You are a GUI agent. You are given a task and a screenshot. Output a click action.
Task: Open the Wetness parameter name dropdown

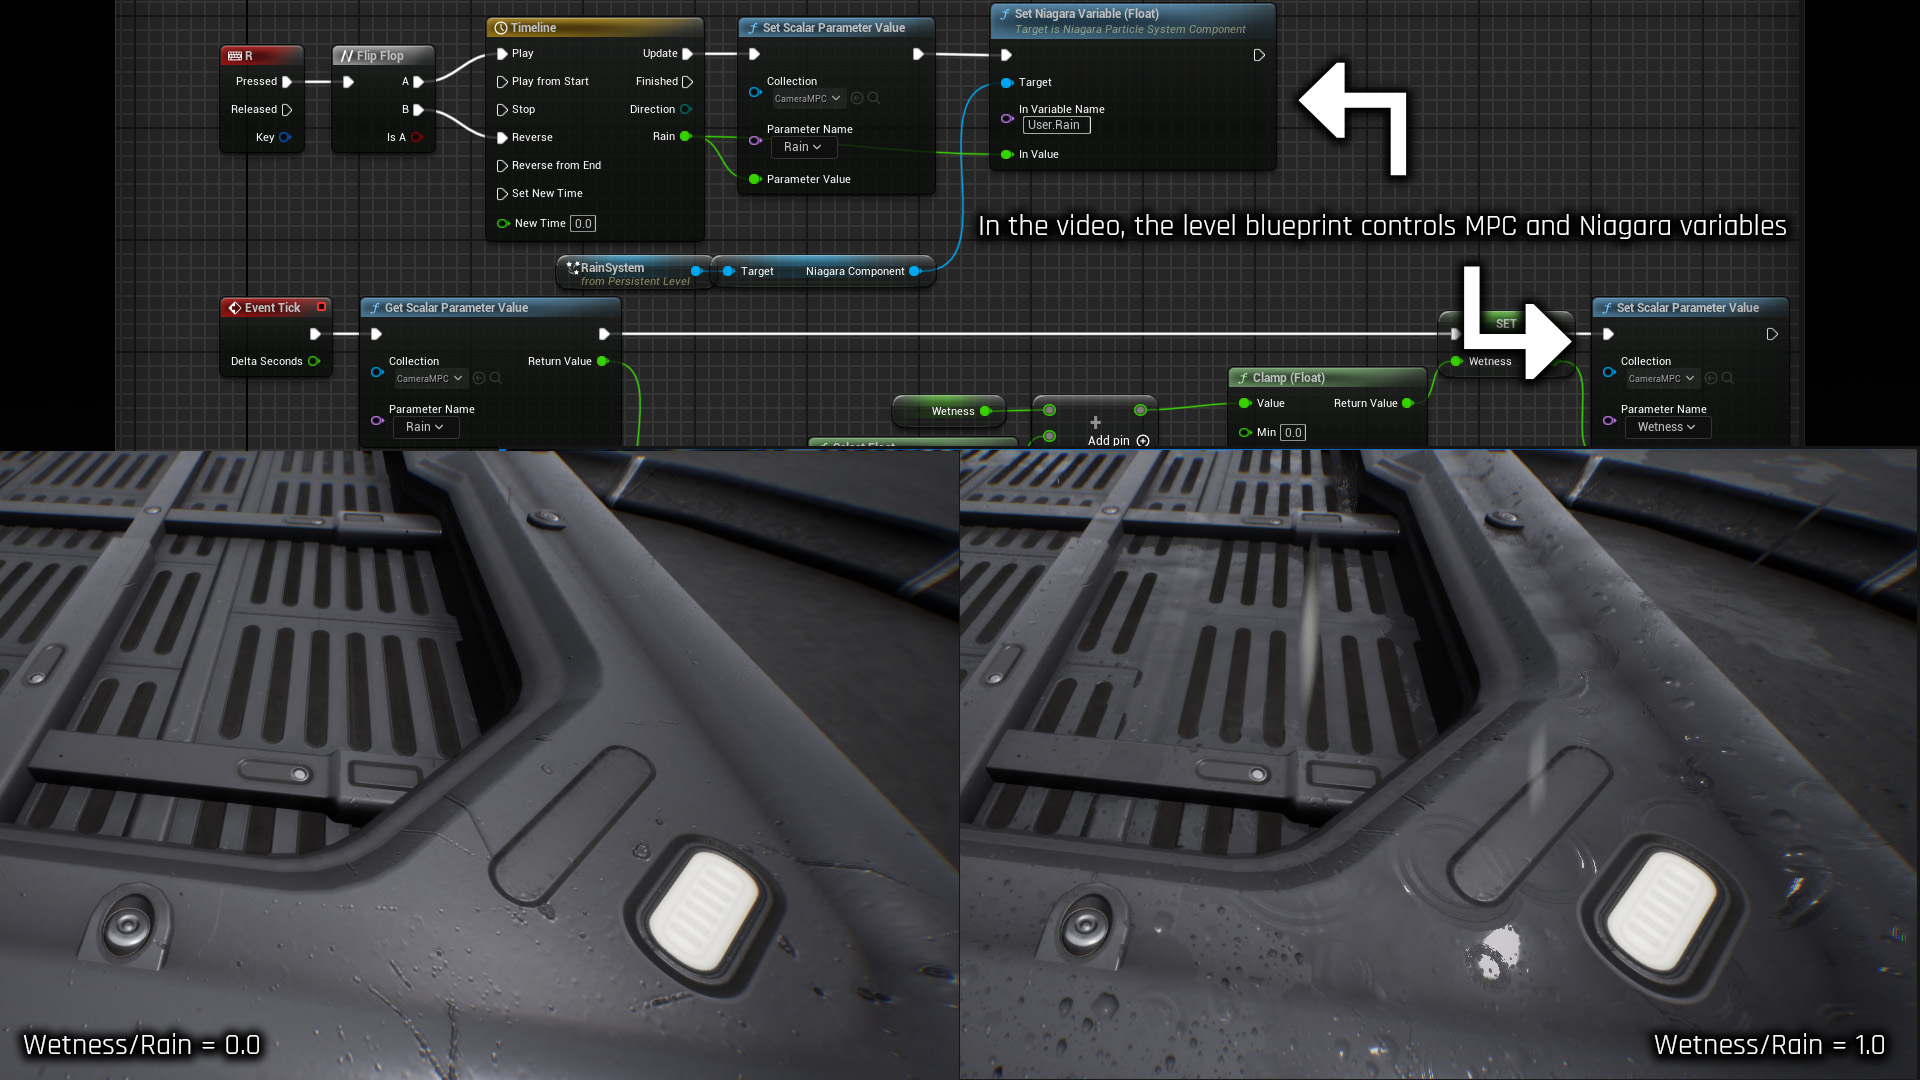[x=1666, y=427]
